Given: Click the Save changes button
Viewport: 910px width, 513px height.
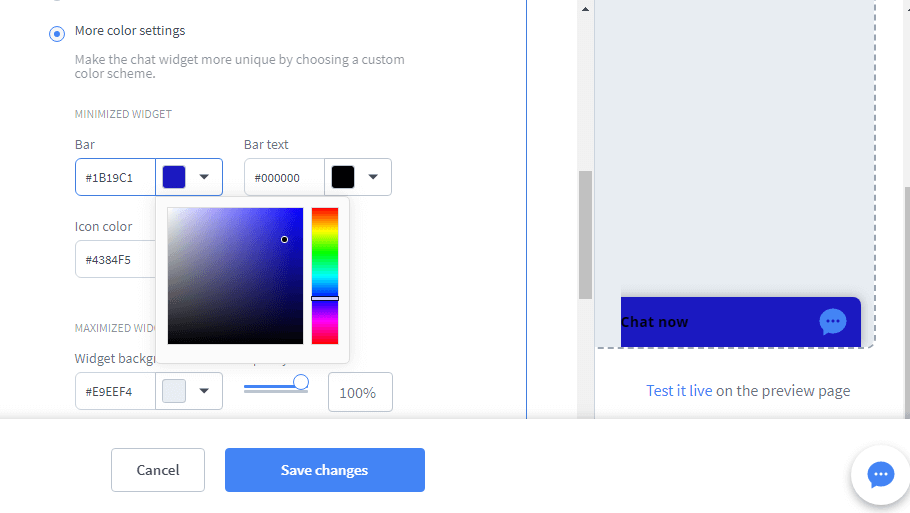Looking at the screenshot, I should click(325, 470).
